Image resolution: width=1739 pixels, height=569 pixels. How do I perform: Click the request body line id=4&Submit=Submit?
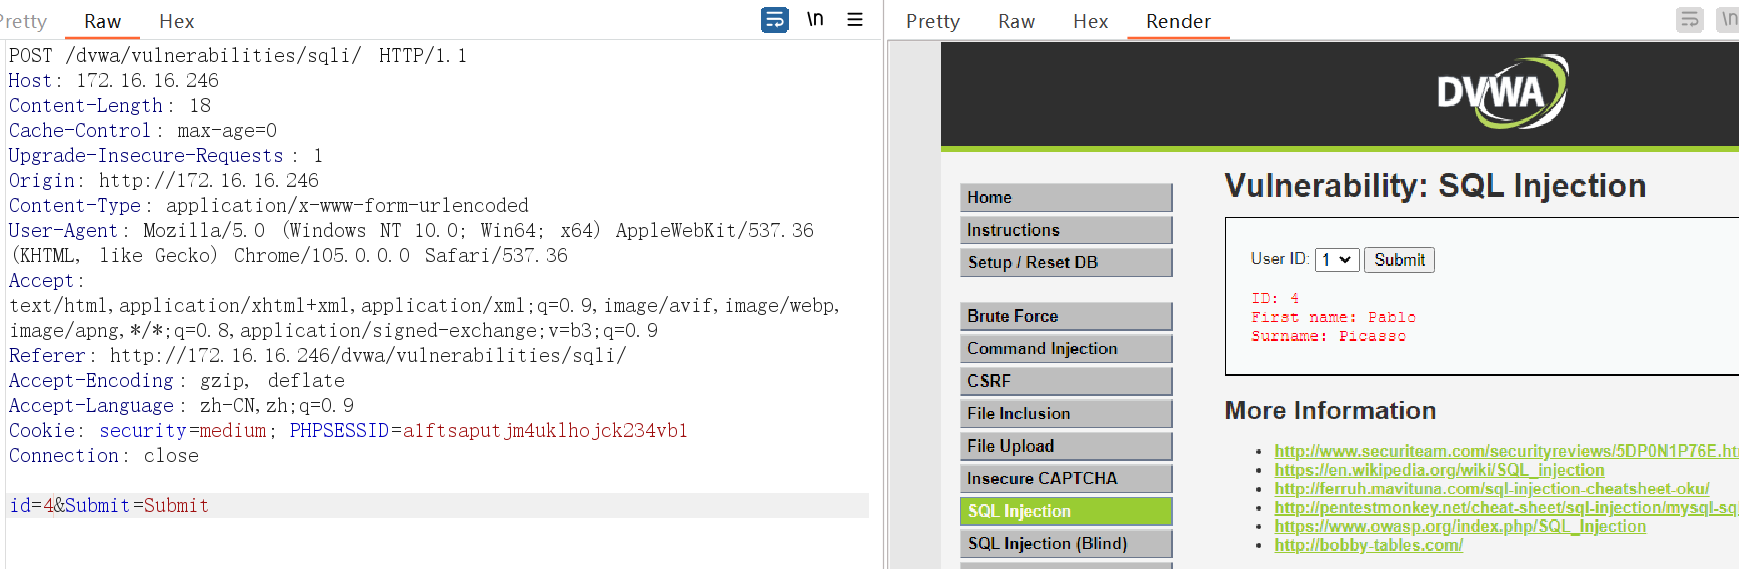click(109, 505)
